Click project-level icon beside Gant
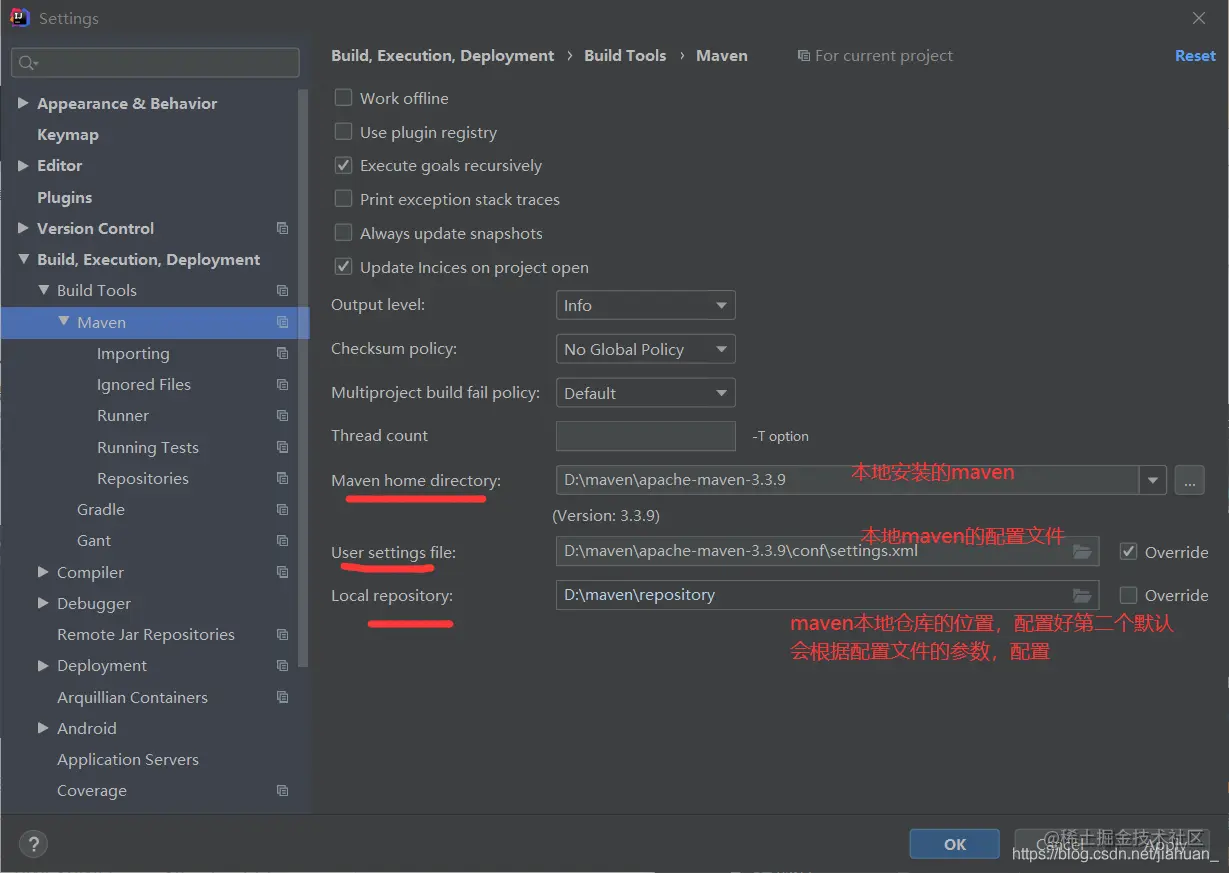This screenshot has width=1229, height=873. point(283,540)
